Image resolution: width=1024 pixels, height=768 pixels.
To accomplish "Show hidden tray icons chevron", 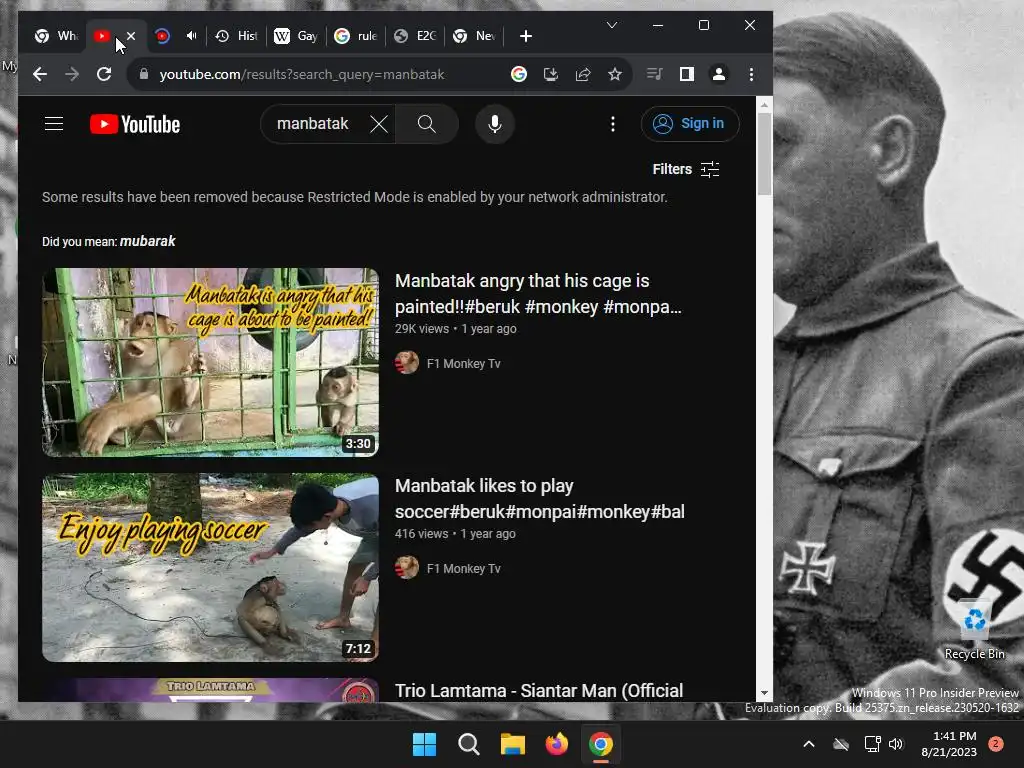I will coord(808,744).
